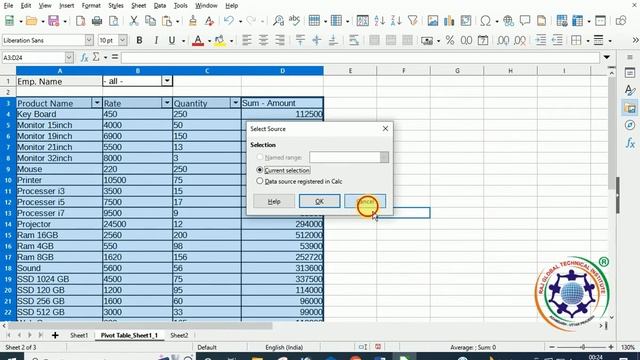This screenshot has height=360, width=640.
Task: Toggle the AutoFilter funnel icon
Action: coord(413,21)
